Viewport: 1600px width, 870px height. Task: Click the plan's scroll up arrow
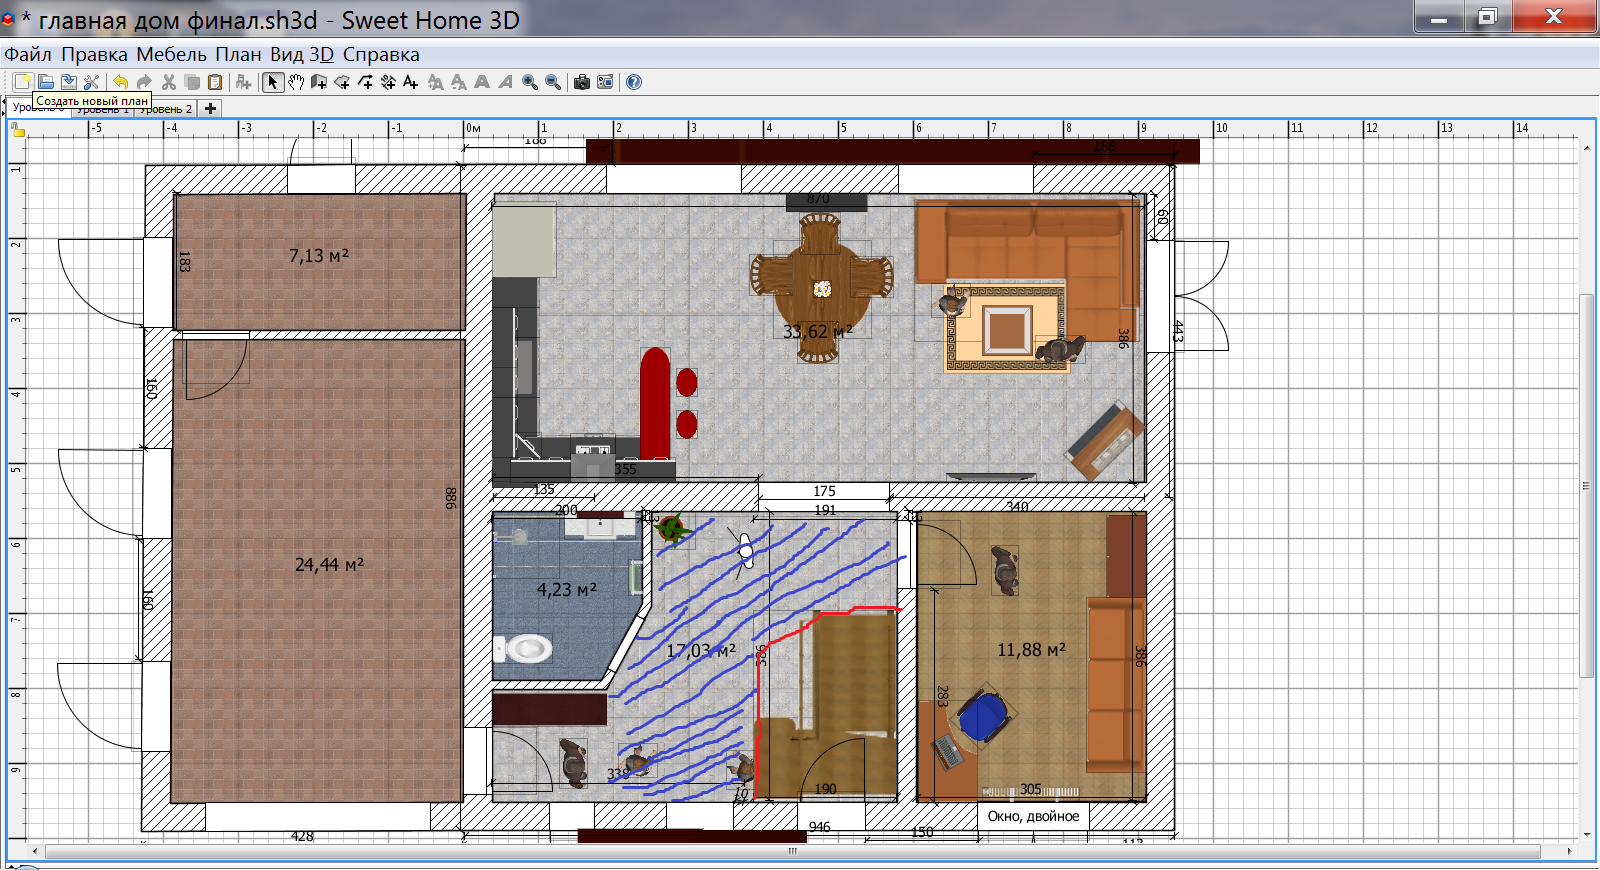(1587, 147)
